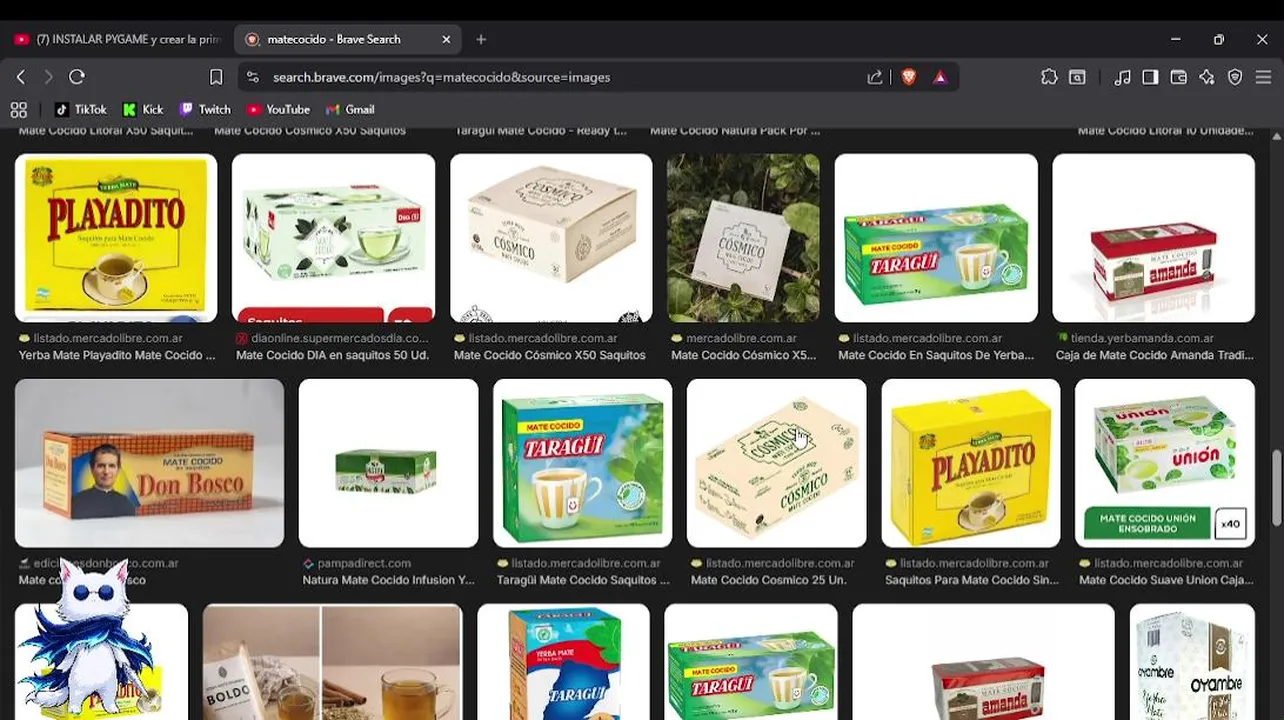Open the Playadito image in the first row
Viewport: 1284px width, 720px height.
click(x=116, y=238)
